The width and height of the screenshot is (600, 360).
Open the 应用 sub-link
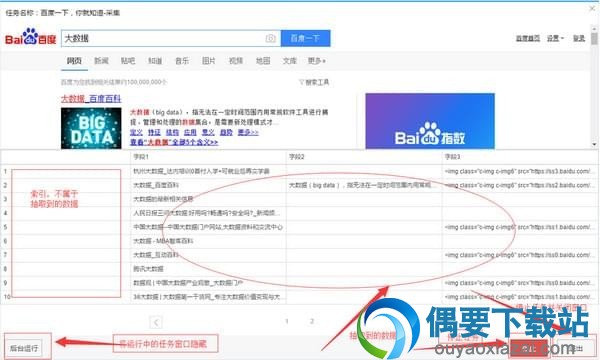point(190,132)
